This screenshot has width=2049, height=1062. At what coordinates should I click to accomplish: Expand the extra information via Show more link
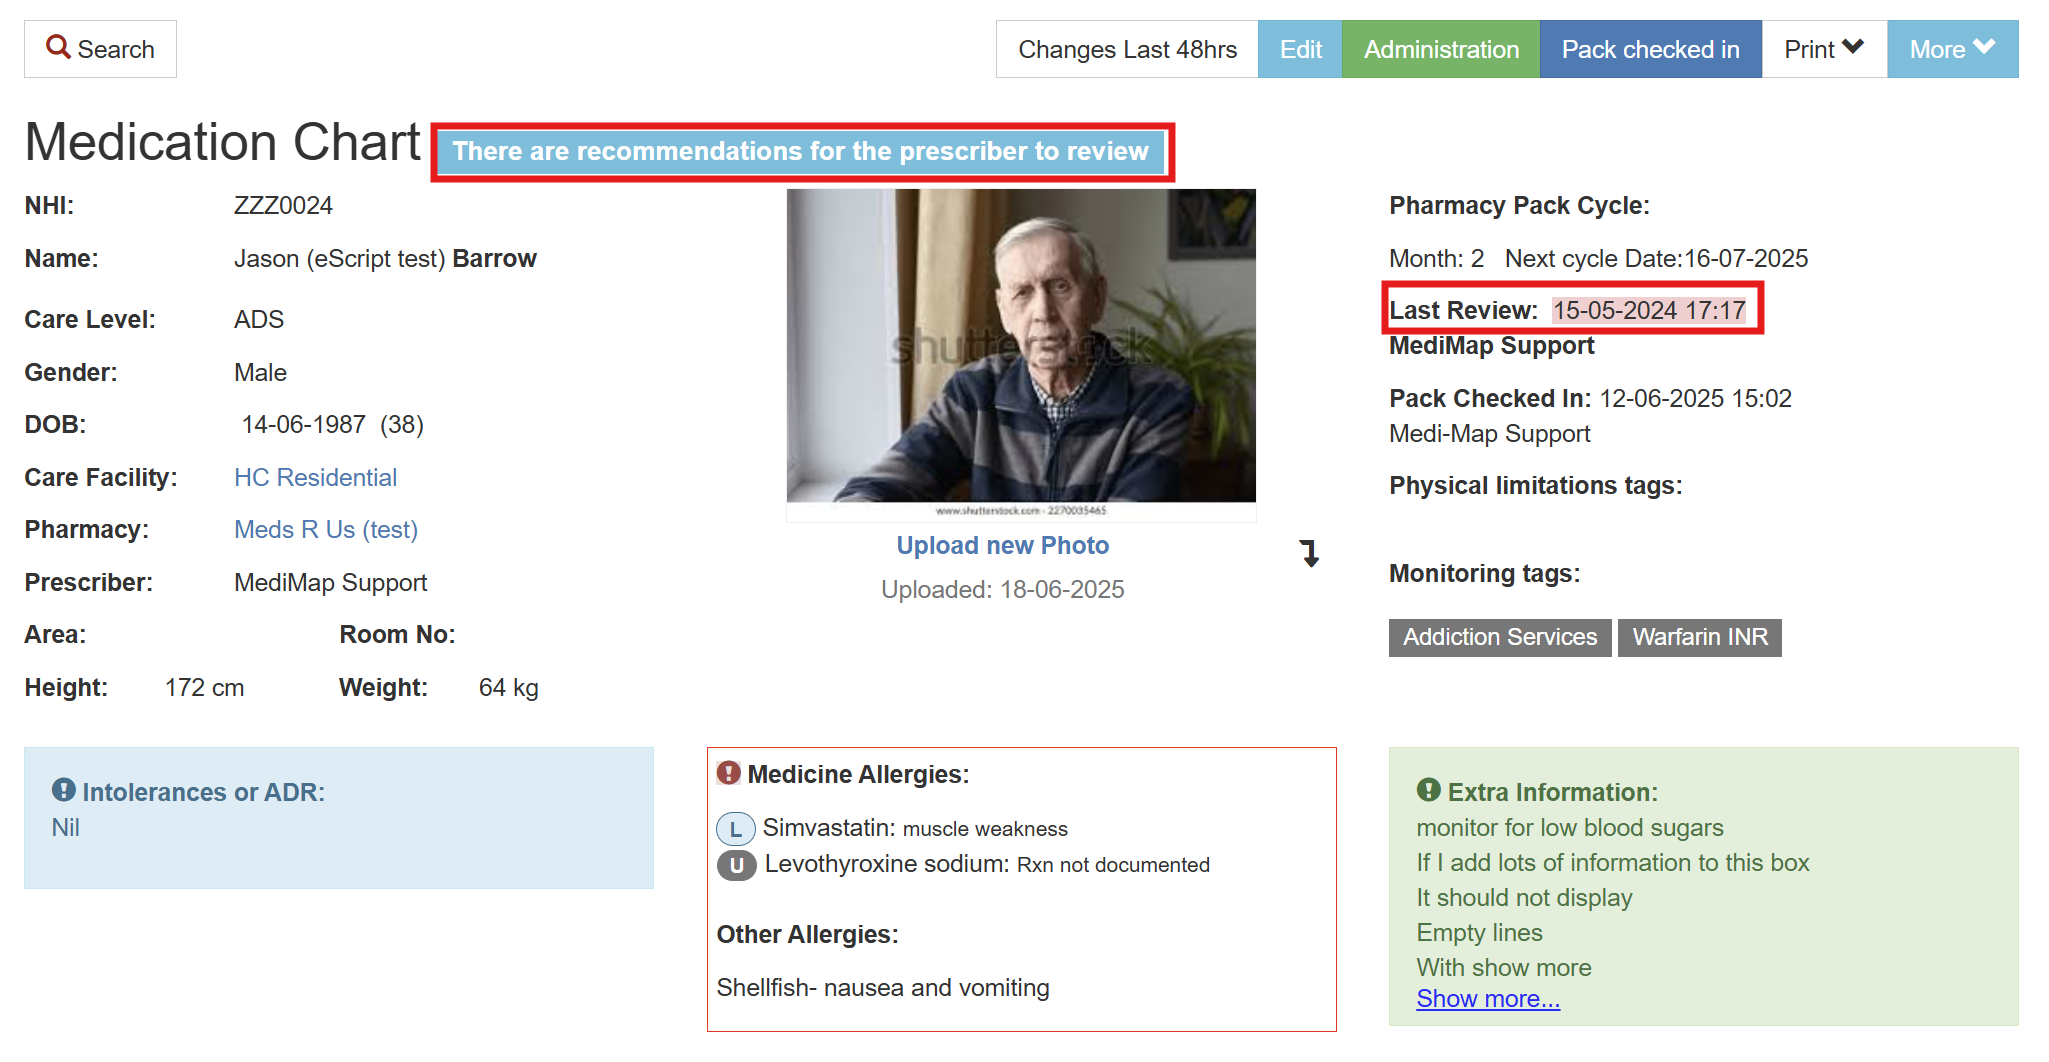1487,998
